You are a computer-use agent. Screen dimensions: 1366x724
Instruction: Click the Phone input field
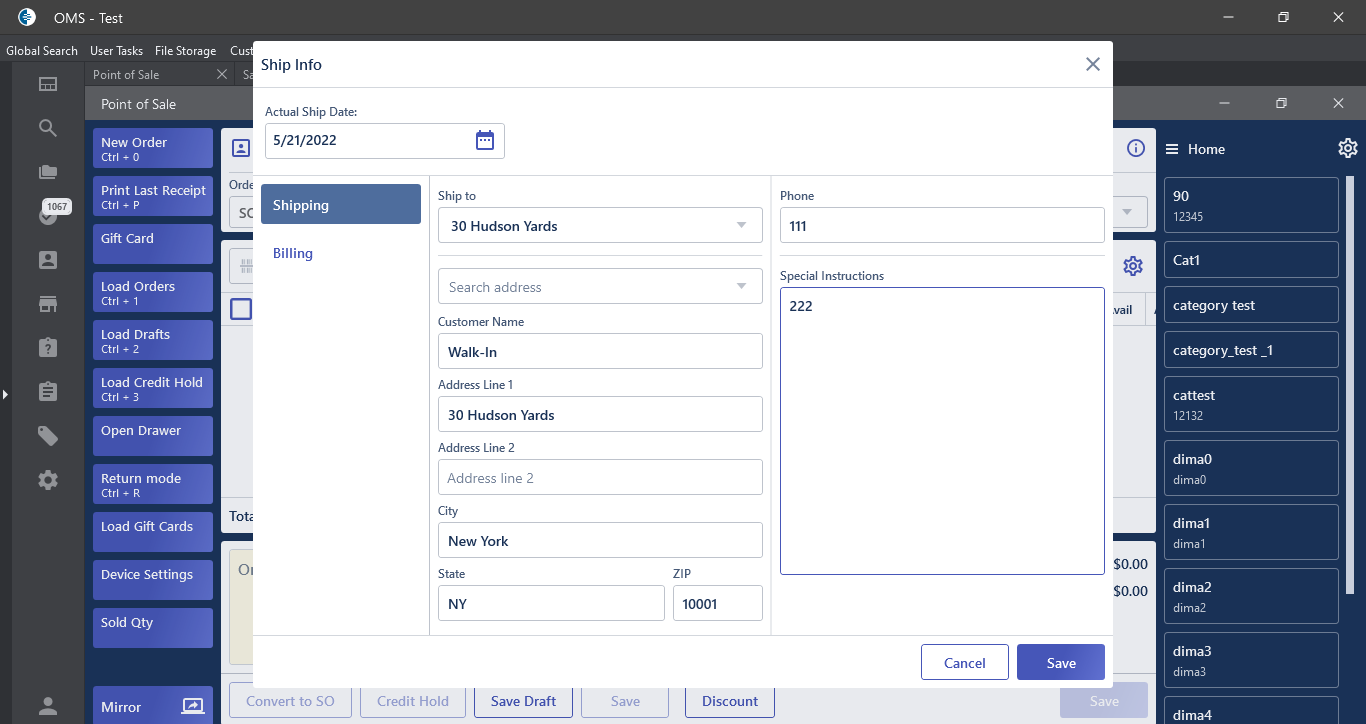tap(942, 226)
